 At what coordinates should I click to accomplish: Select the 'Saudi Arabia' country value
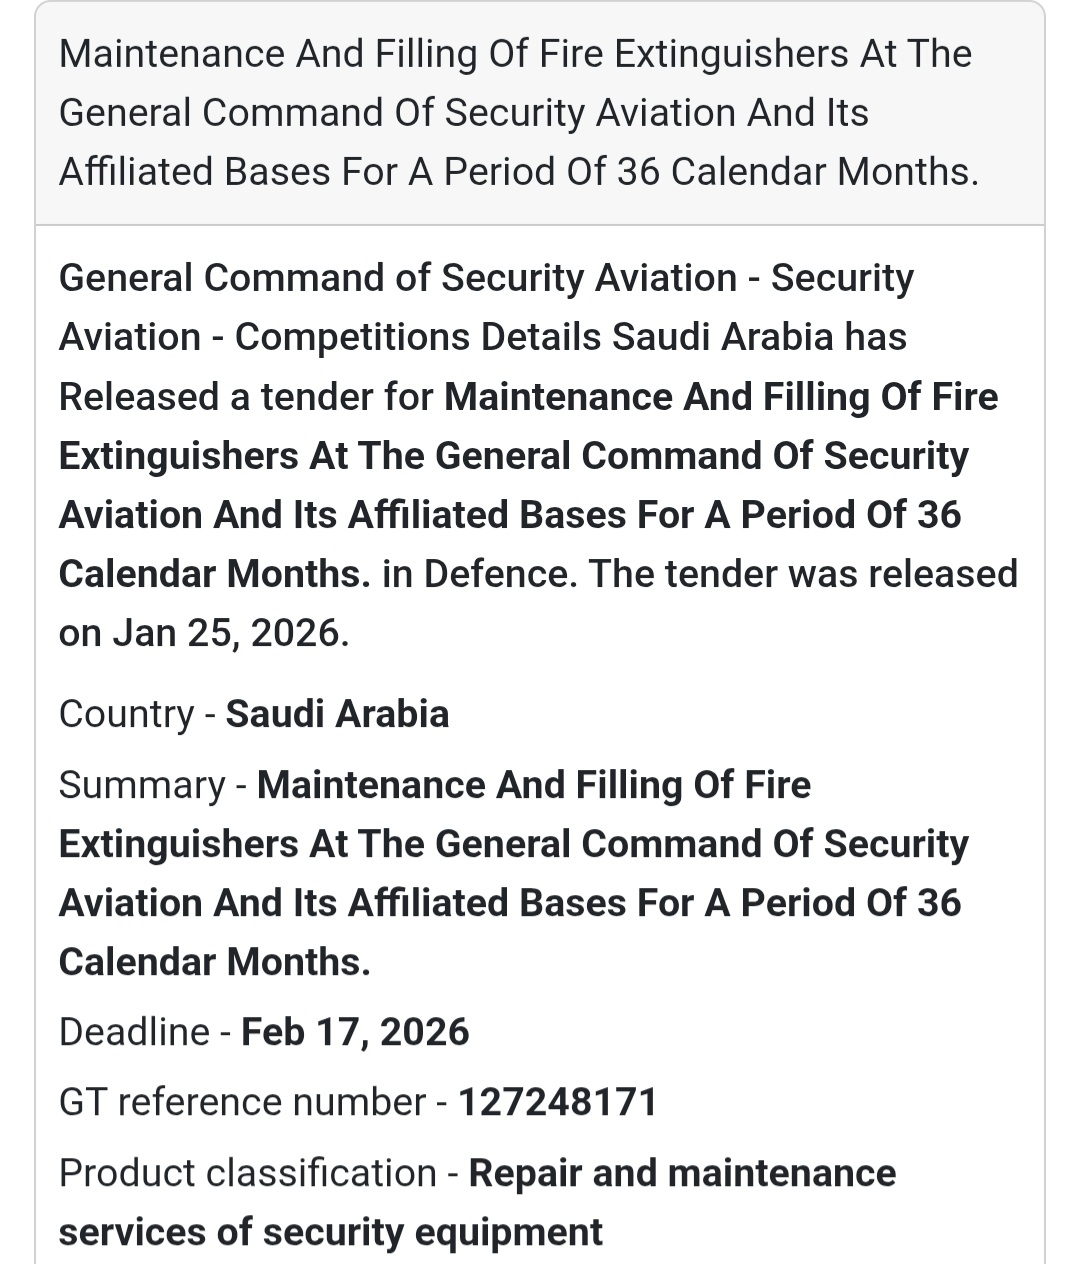point(337,714)
